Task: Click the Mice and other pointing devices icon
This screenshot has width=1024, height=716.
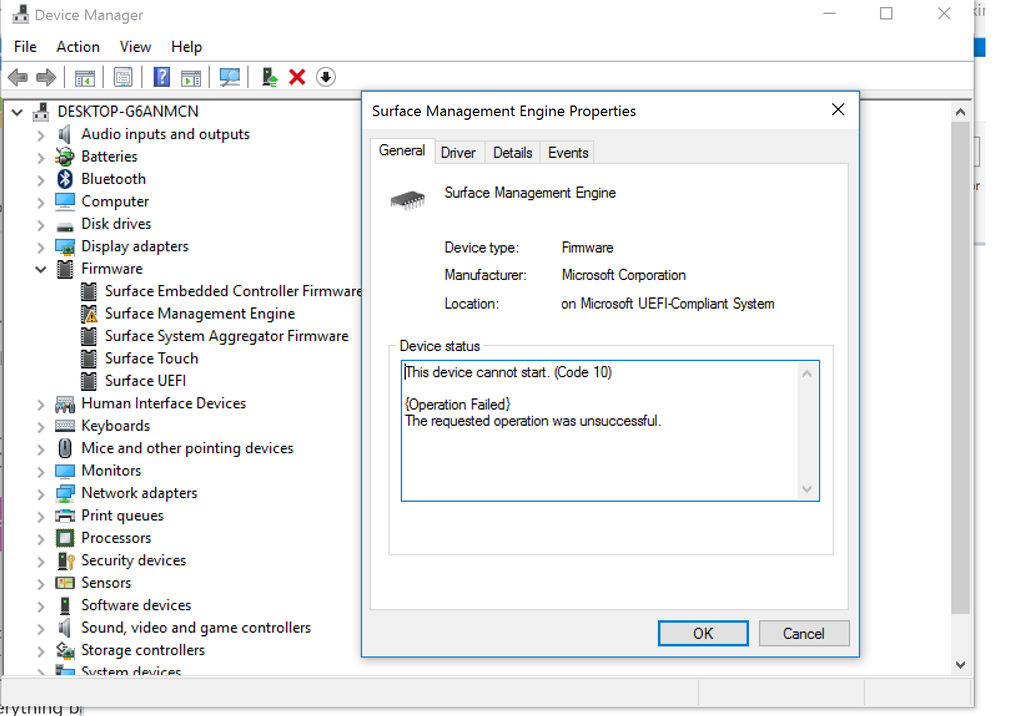Action: (x=65, y=448)
